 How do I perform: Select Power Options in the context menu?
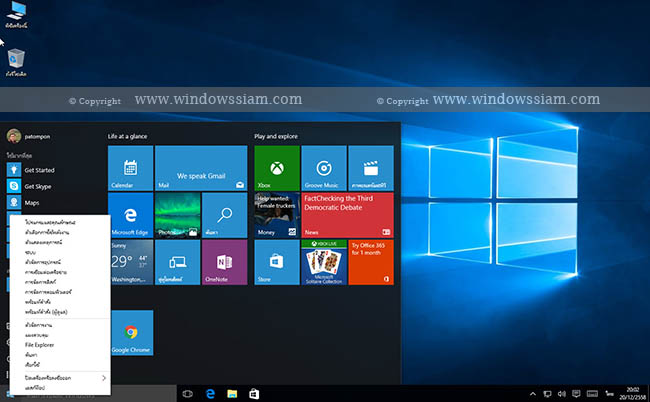coord(60,232)
